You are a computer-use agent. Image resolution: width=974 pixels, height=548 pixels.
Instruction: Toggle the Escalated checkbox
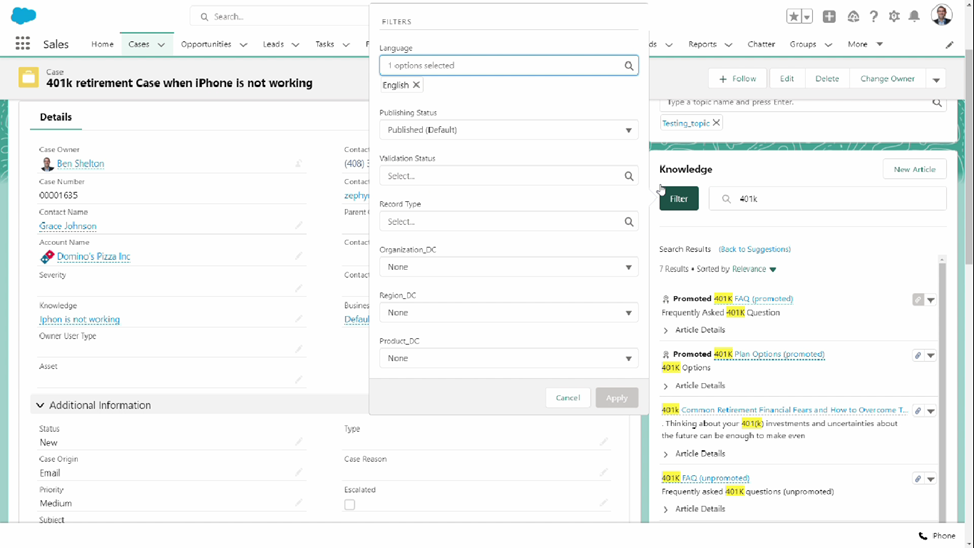(x=349, y=505)
